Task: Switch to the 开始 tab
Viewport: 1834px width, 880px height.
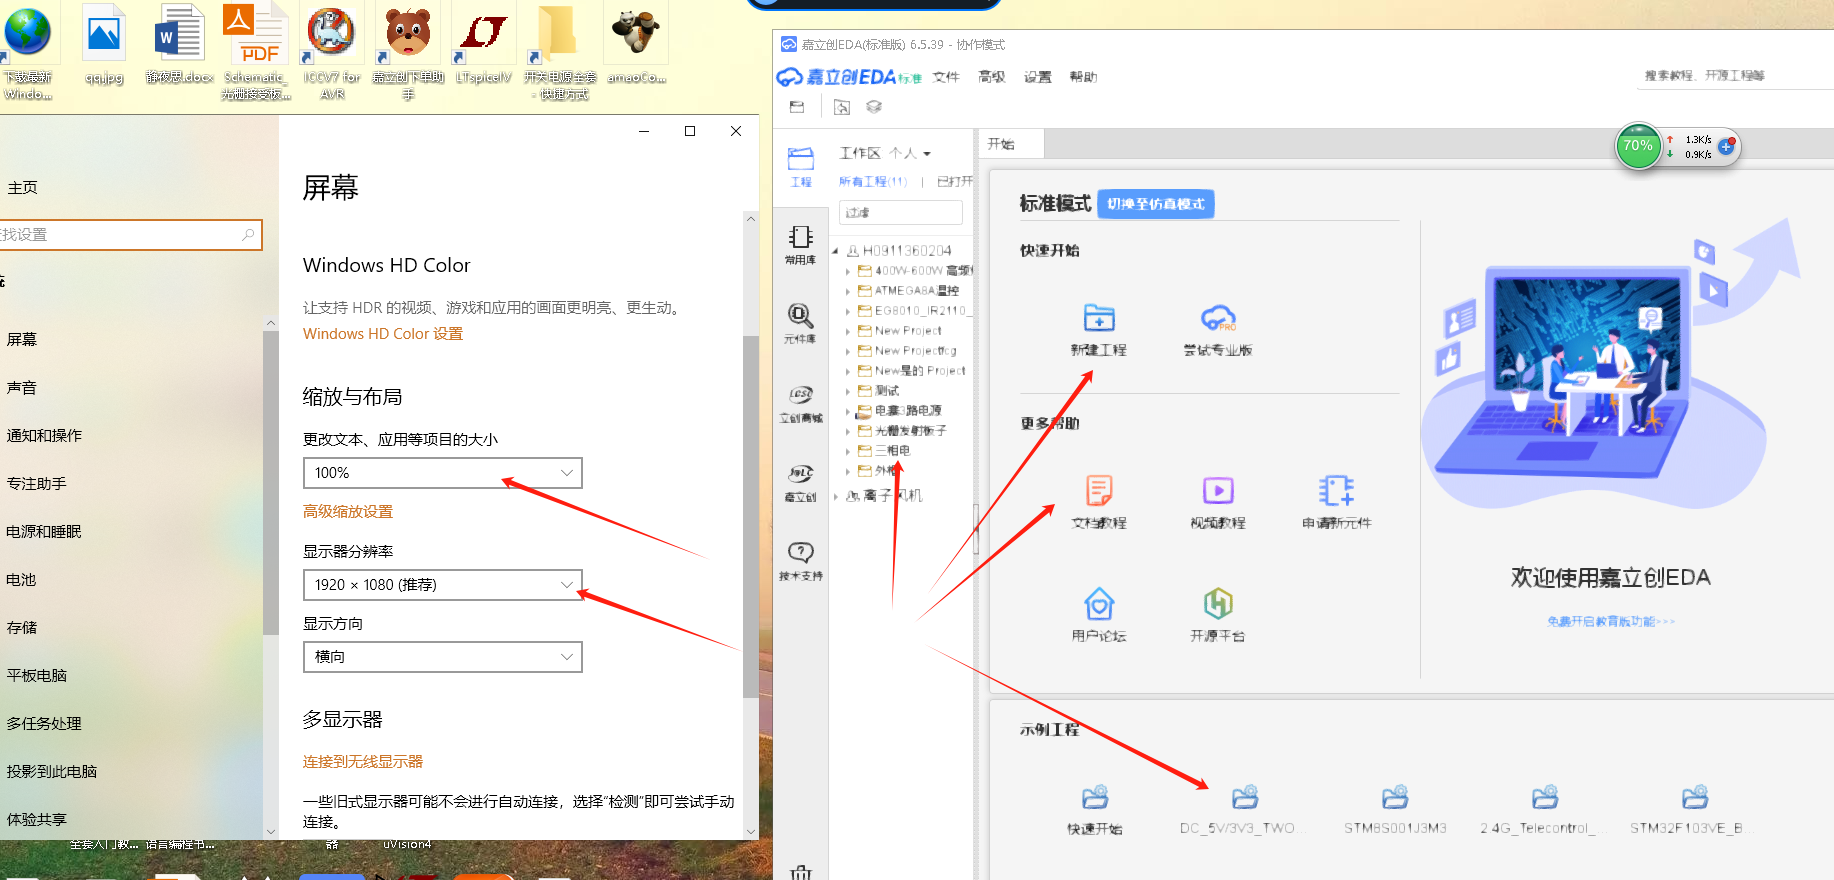Action: (x=1010, y=144)
